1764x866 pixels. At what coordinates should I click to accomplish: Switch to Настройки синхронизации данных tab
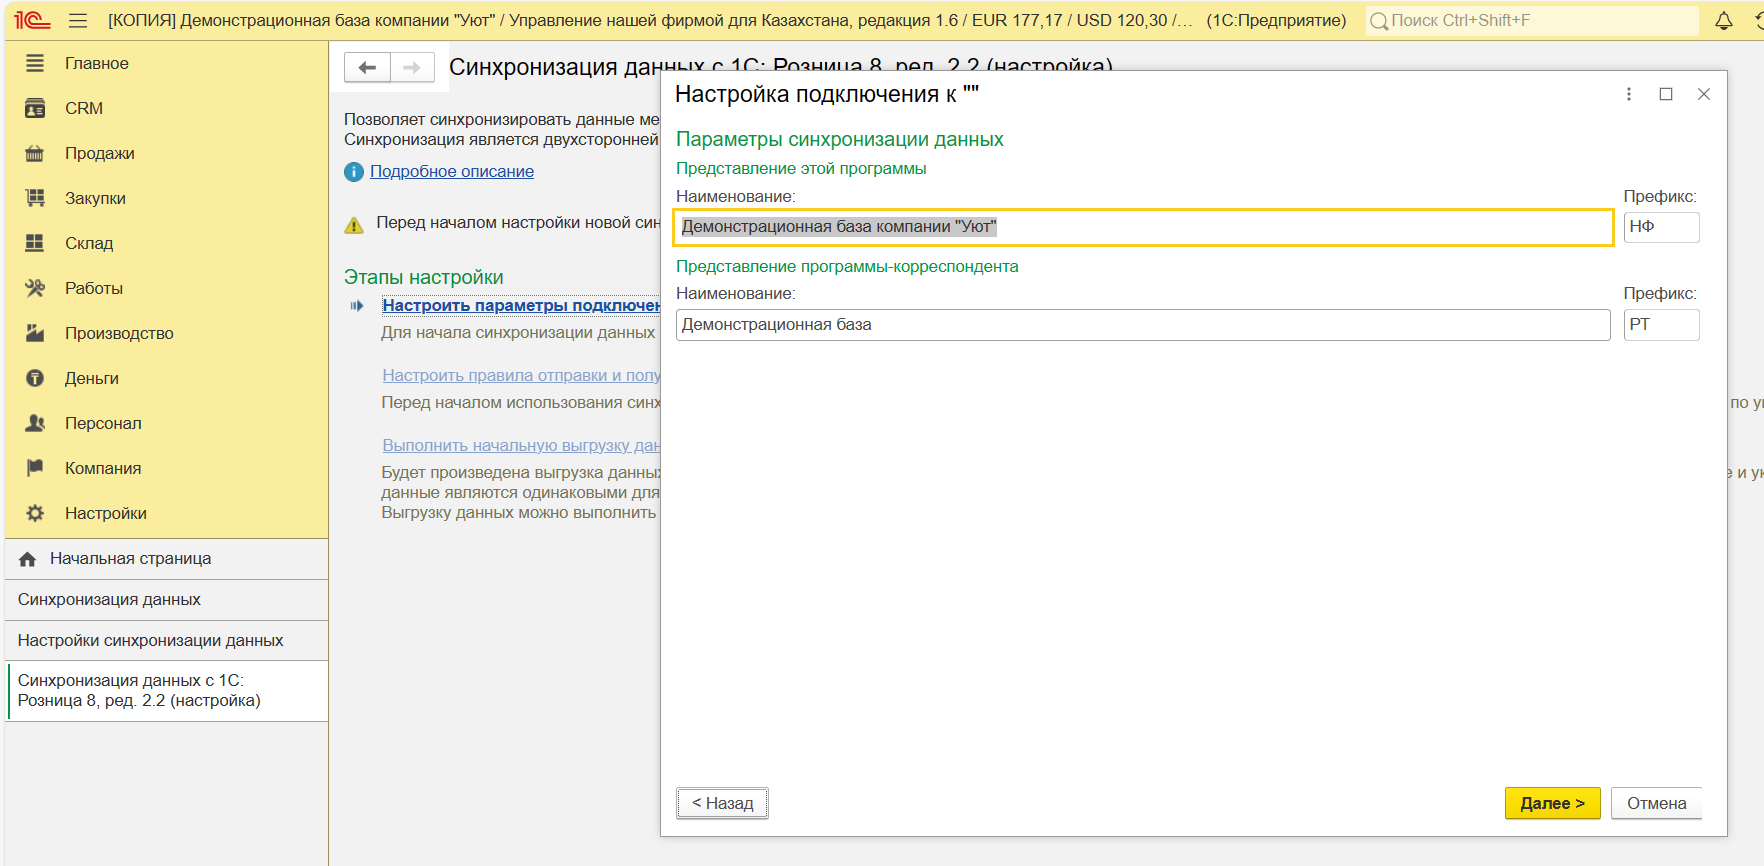(150, 641)
